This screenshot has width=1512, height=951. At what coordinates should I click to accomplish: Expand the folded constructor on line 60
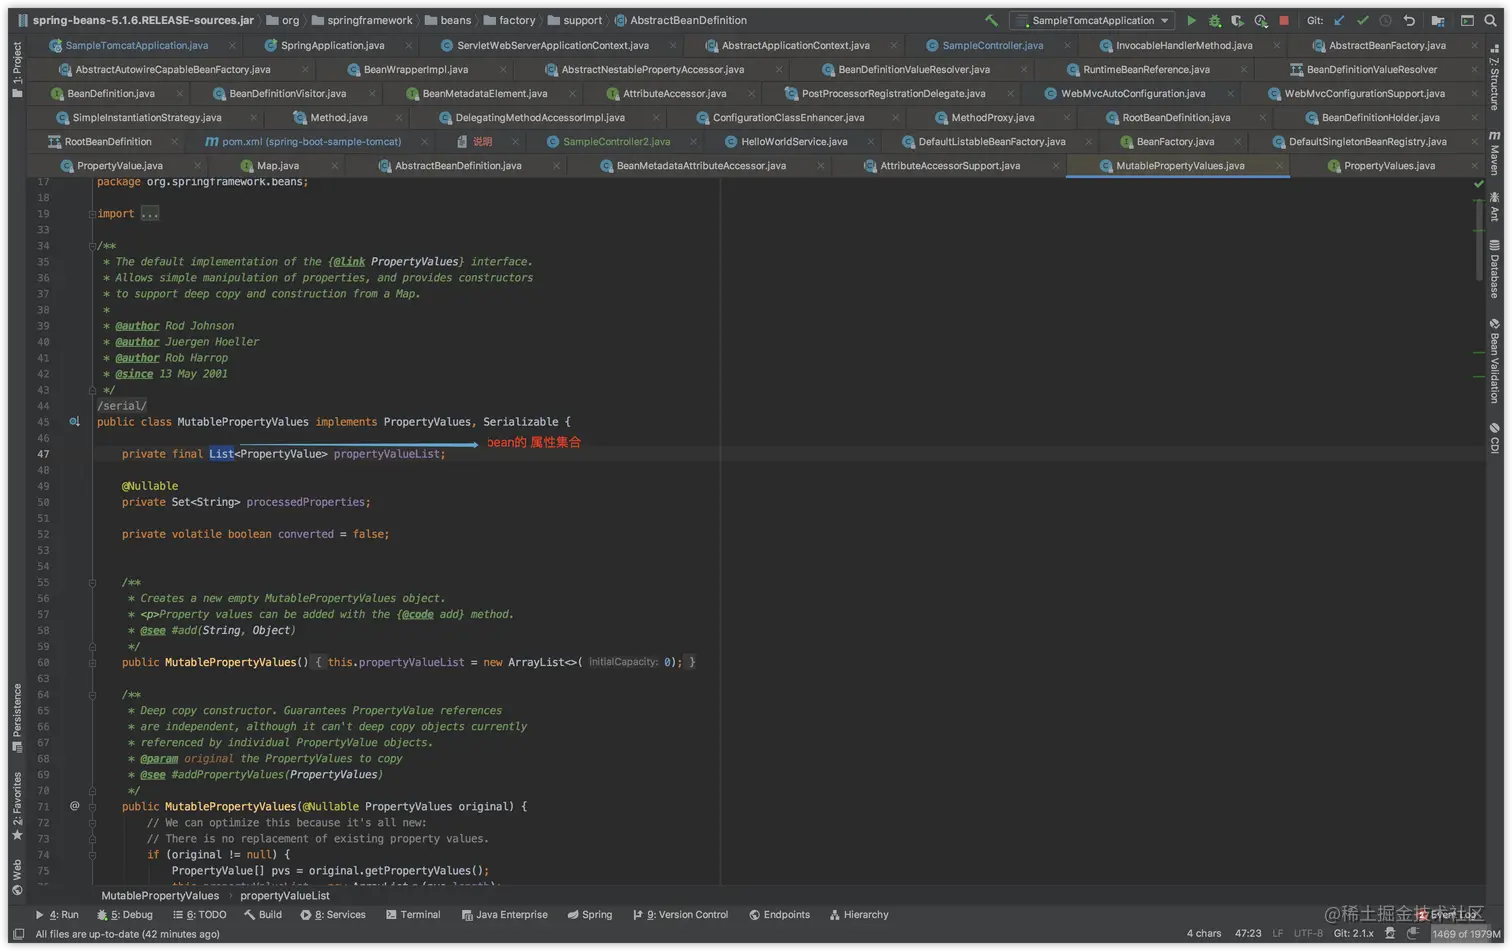pyautogui.click(x=92, y=662)
